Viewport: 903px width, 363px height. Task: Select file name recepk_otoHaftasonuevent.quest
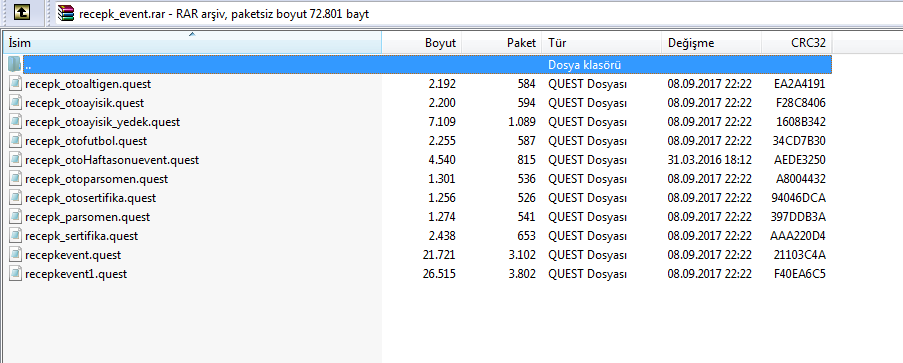pyautogui.click(x=112, y=160)
